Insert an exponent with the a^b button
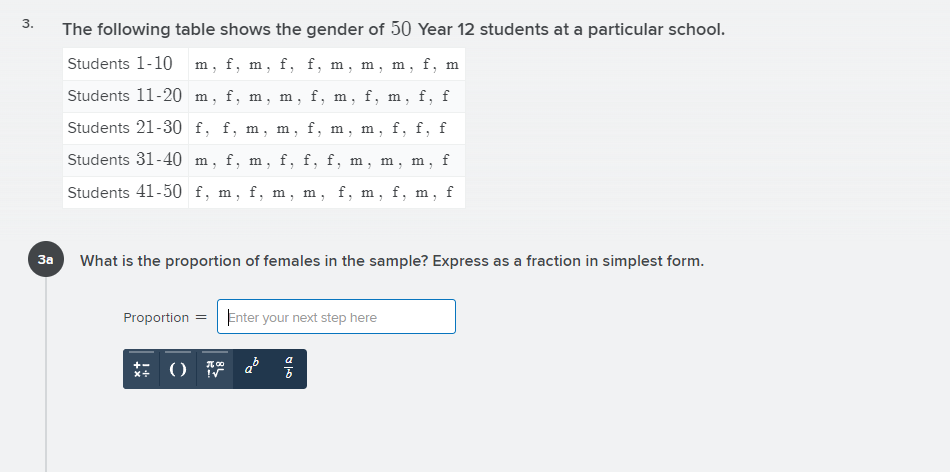Screen dimensions: 950x472 [x=251, y=369]
